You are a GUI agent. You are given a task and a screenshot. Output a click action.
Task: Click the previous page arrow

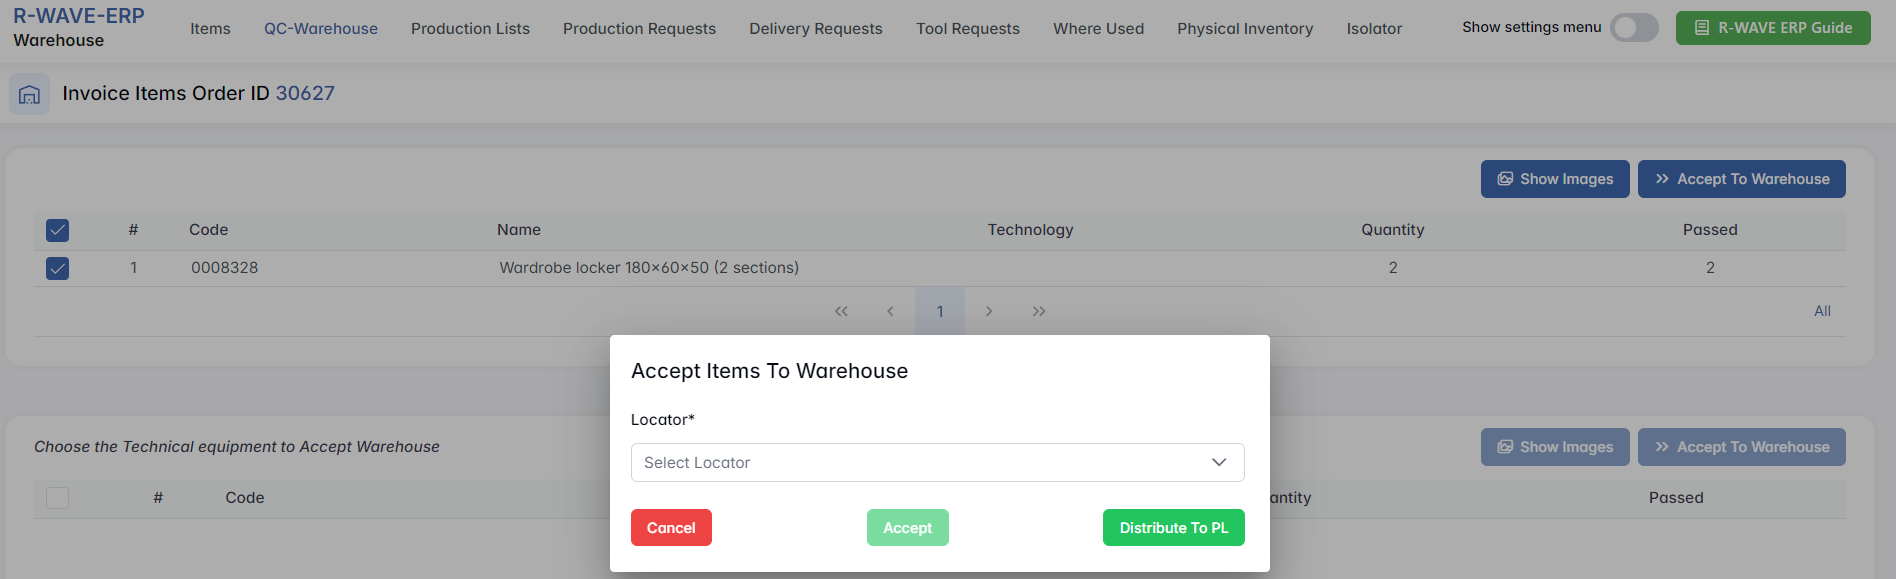(x=890, y=311)
